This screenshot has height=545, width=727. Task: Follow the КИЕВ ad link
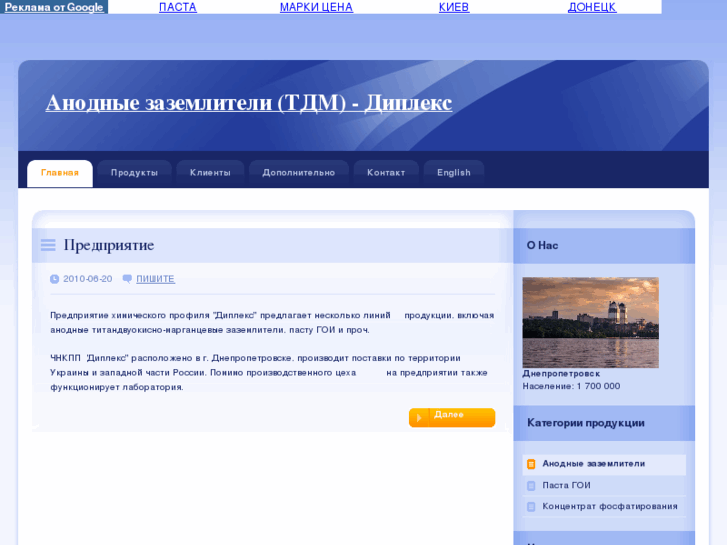[x=454, y=7]
